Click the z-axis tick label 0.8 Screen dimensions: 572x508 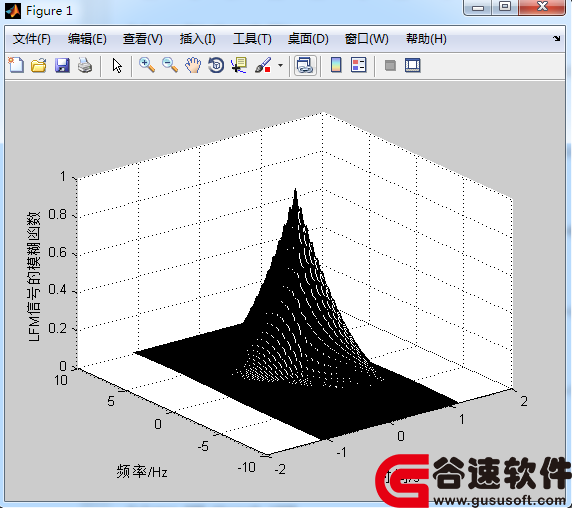(58, 214)
